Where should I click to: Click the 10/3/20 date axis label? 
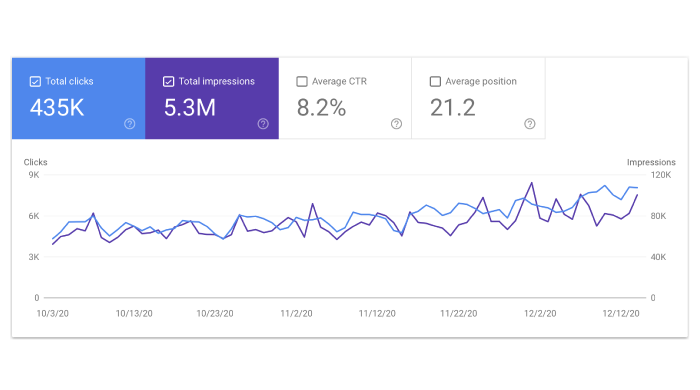coord(53,313)
